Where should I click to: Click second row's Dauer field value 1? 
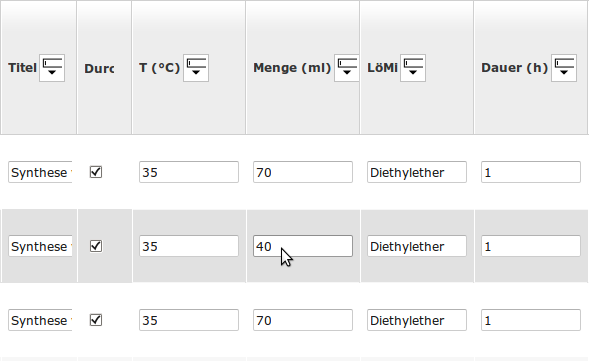(x=531, y=246)
